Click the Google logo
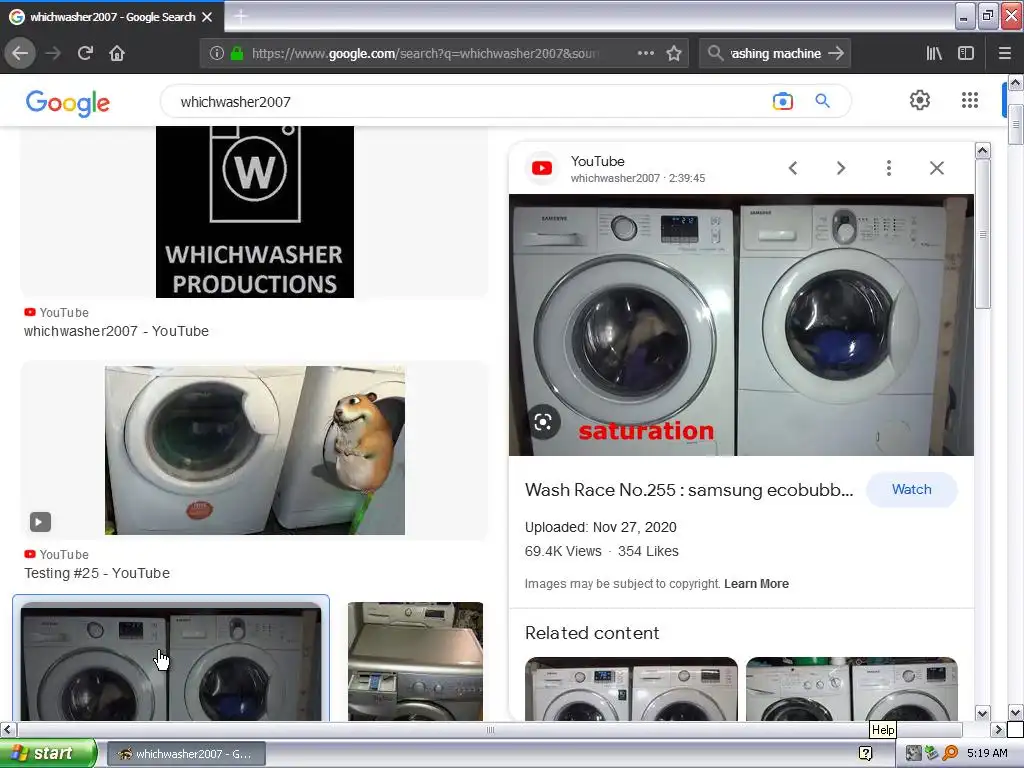This screenshot has height=768, width=1024. (68, 103)
